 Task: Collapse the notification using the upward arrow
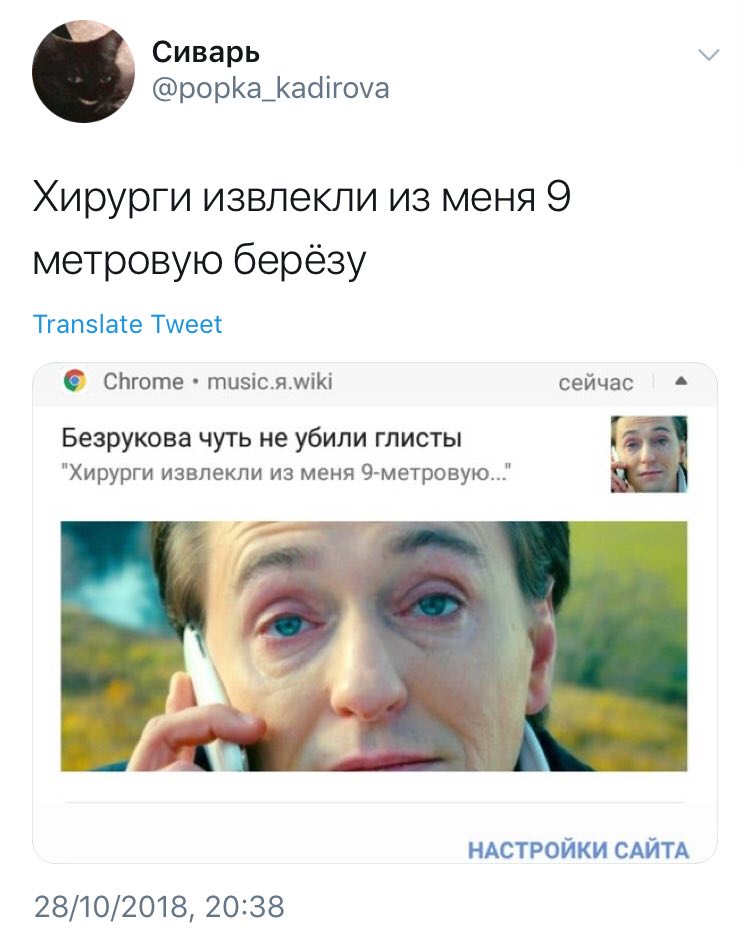click(681, 381)
